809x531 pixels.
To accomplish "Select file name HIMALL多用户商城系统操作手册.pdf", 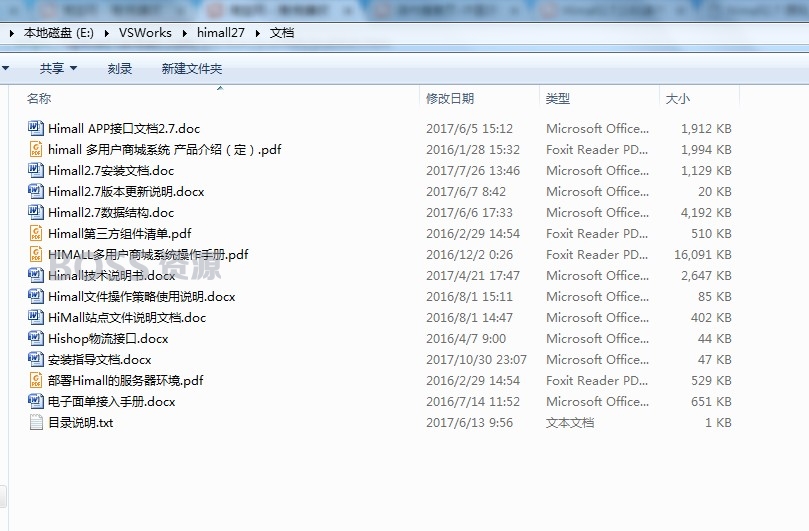I will 148,254.
